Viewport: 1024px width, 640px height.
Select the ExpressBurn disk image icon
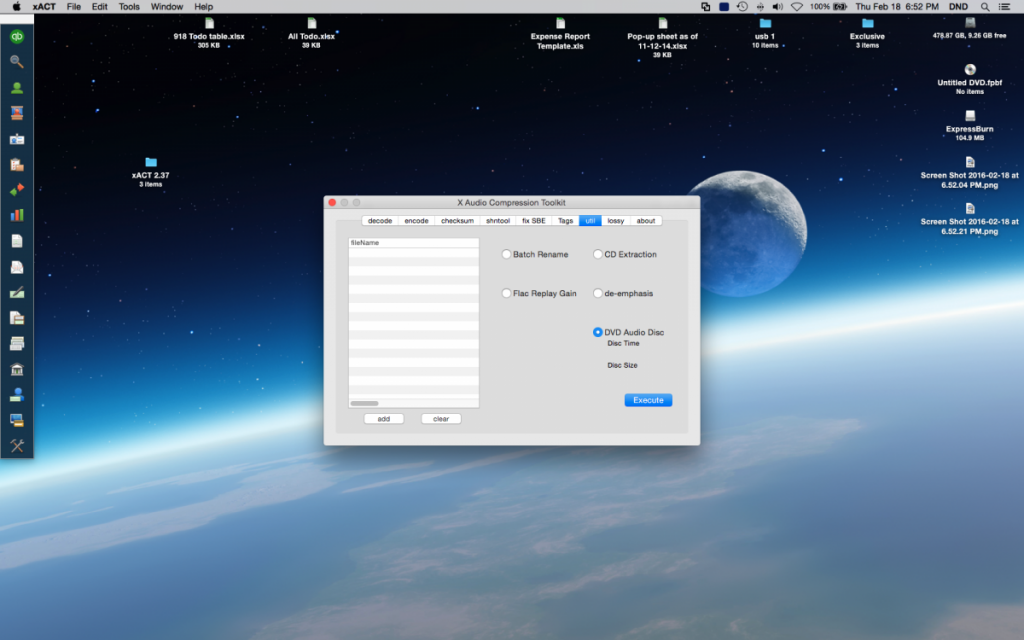[970, 116]
